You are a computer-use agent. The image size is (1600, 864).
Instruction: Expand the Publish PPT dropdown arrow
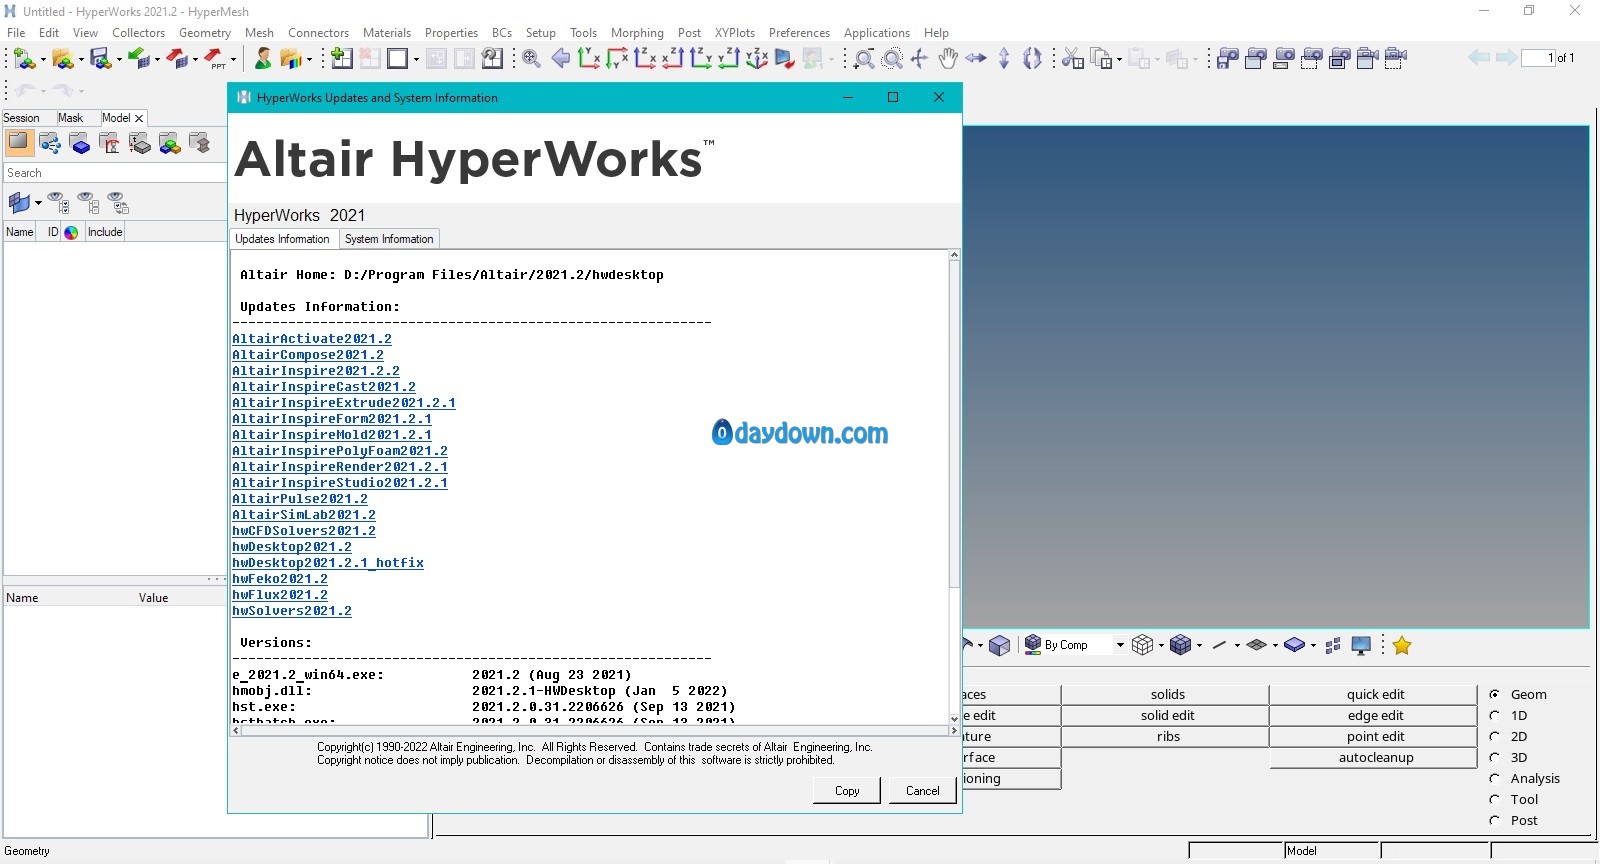pos(233,60)
